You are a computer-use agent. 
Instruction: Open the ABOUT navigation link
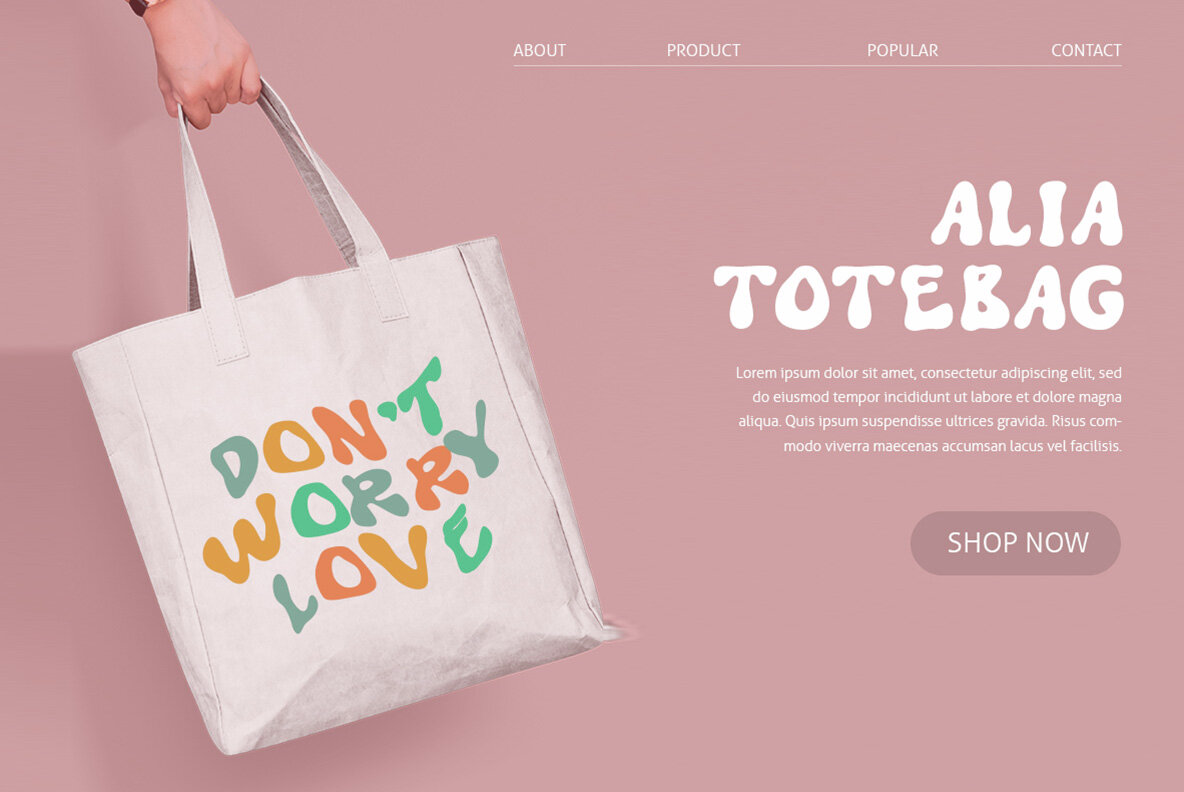tap(539, 51)
